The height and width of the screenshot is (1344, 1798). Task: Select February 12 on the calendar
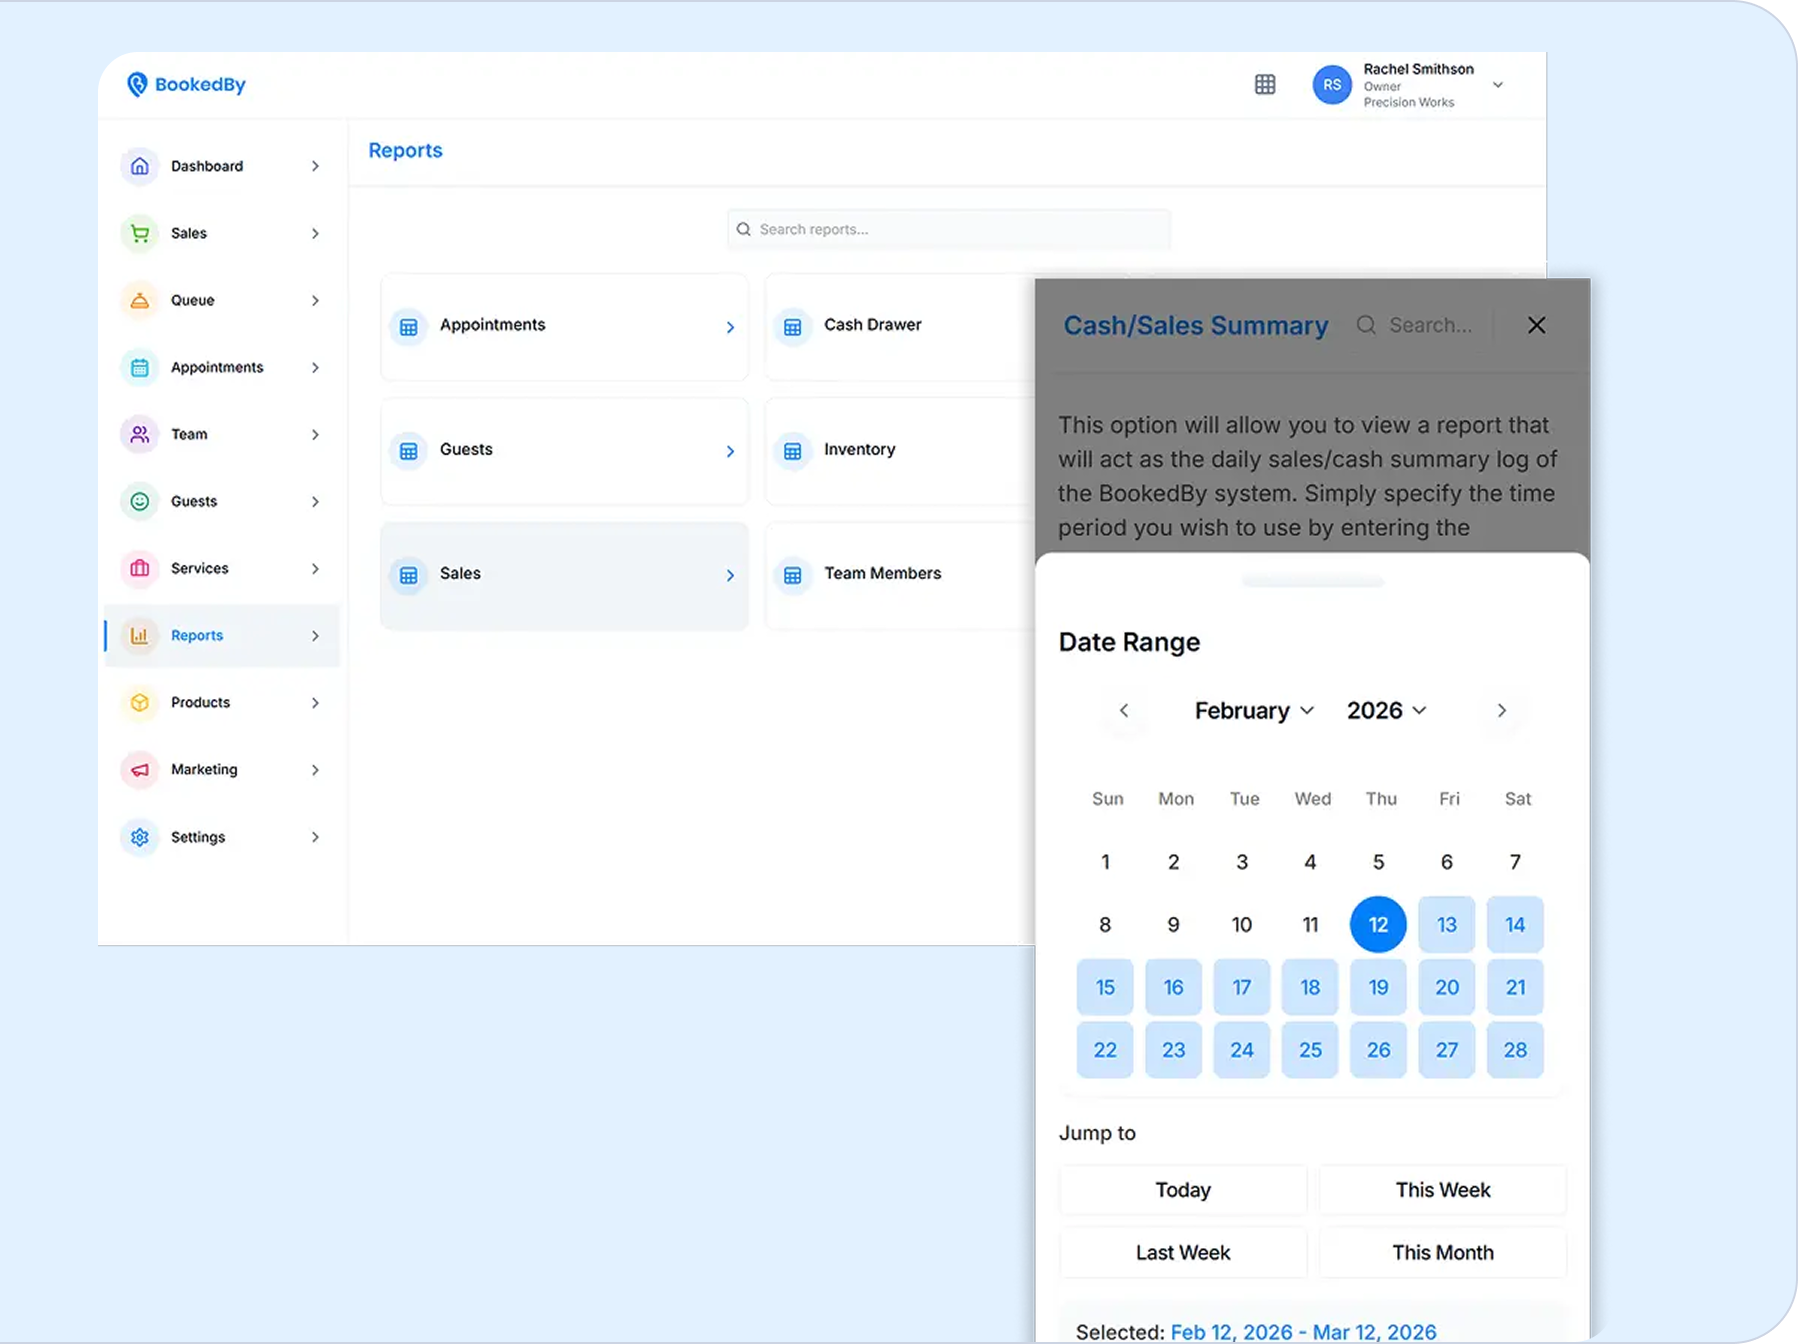coord(1378,924)
